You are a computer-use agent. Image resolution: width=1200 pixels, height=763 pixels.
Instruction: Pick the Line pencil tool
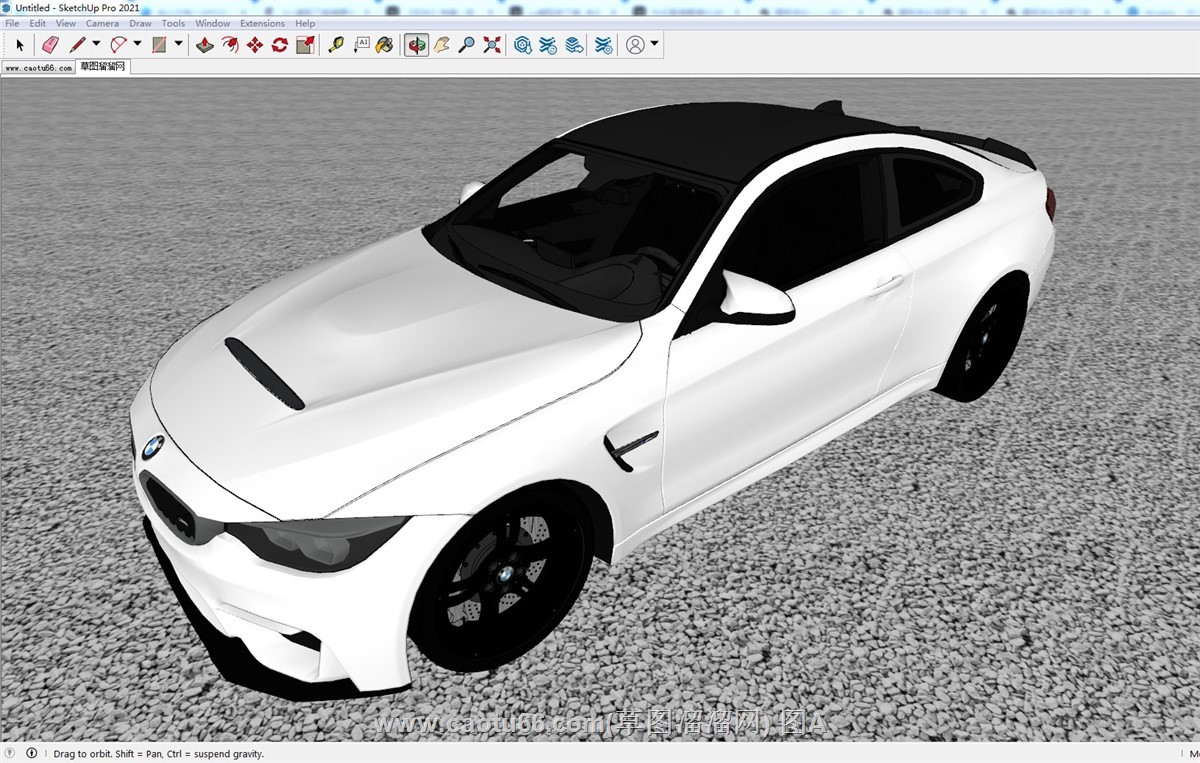coord(78,45)
